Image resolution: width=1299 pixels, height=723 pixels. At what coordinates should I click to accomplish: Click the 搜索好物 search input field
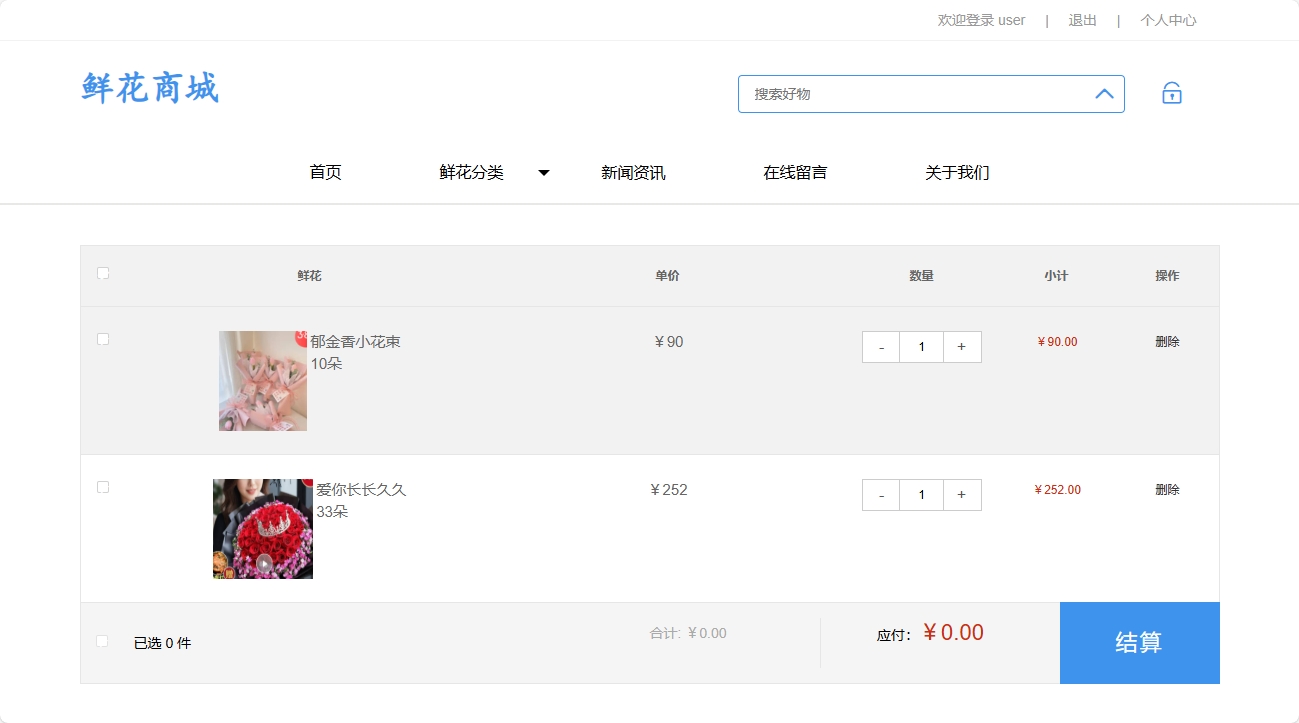click(x=900, y=93)
